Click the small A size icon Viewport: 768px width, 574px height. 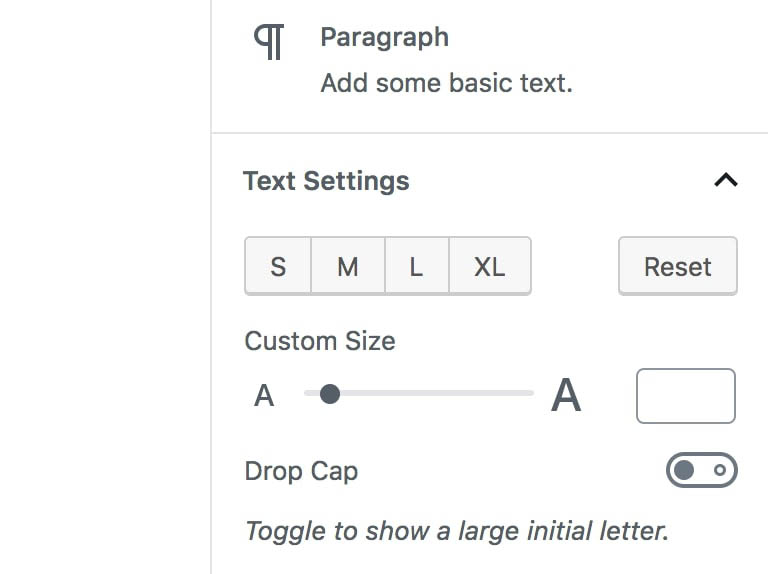(264, 395)
